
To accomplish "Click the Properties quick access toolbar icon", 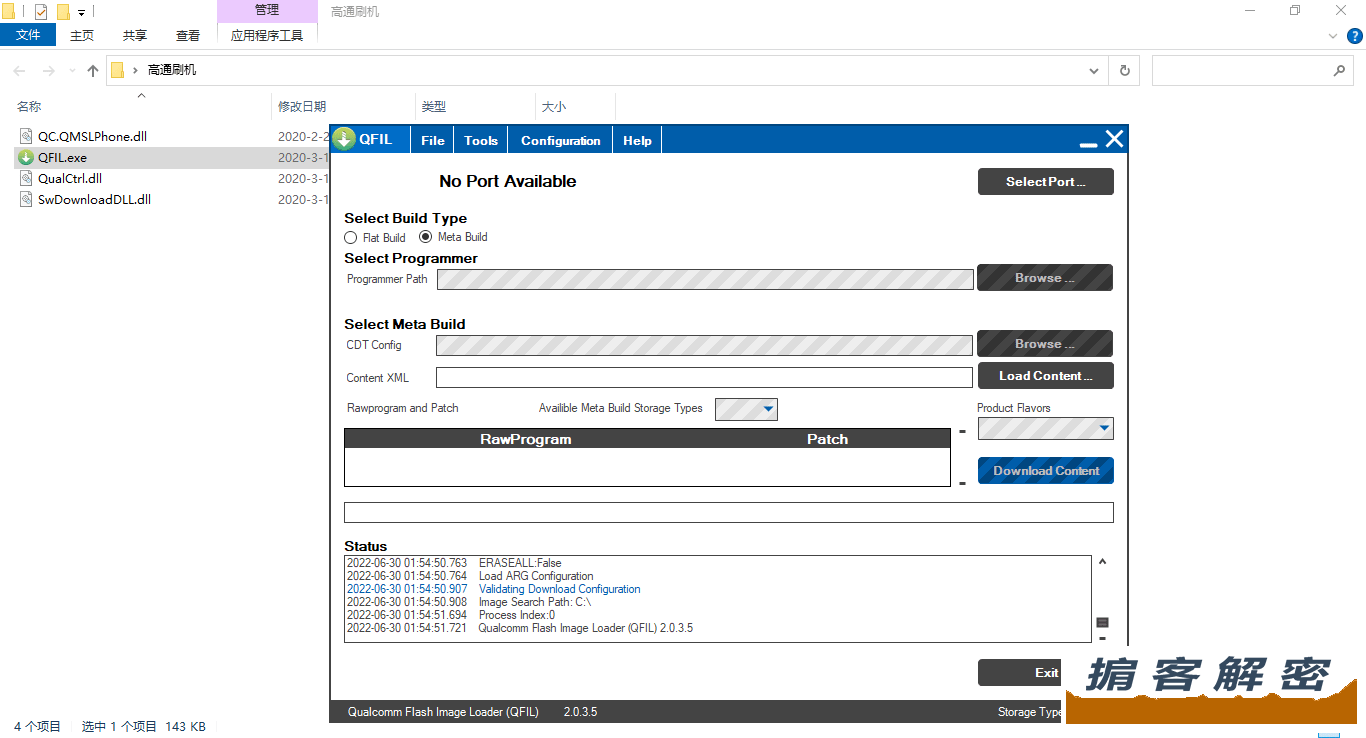I will click(x=41, y=12).
